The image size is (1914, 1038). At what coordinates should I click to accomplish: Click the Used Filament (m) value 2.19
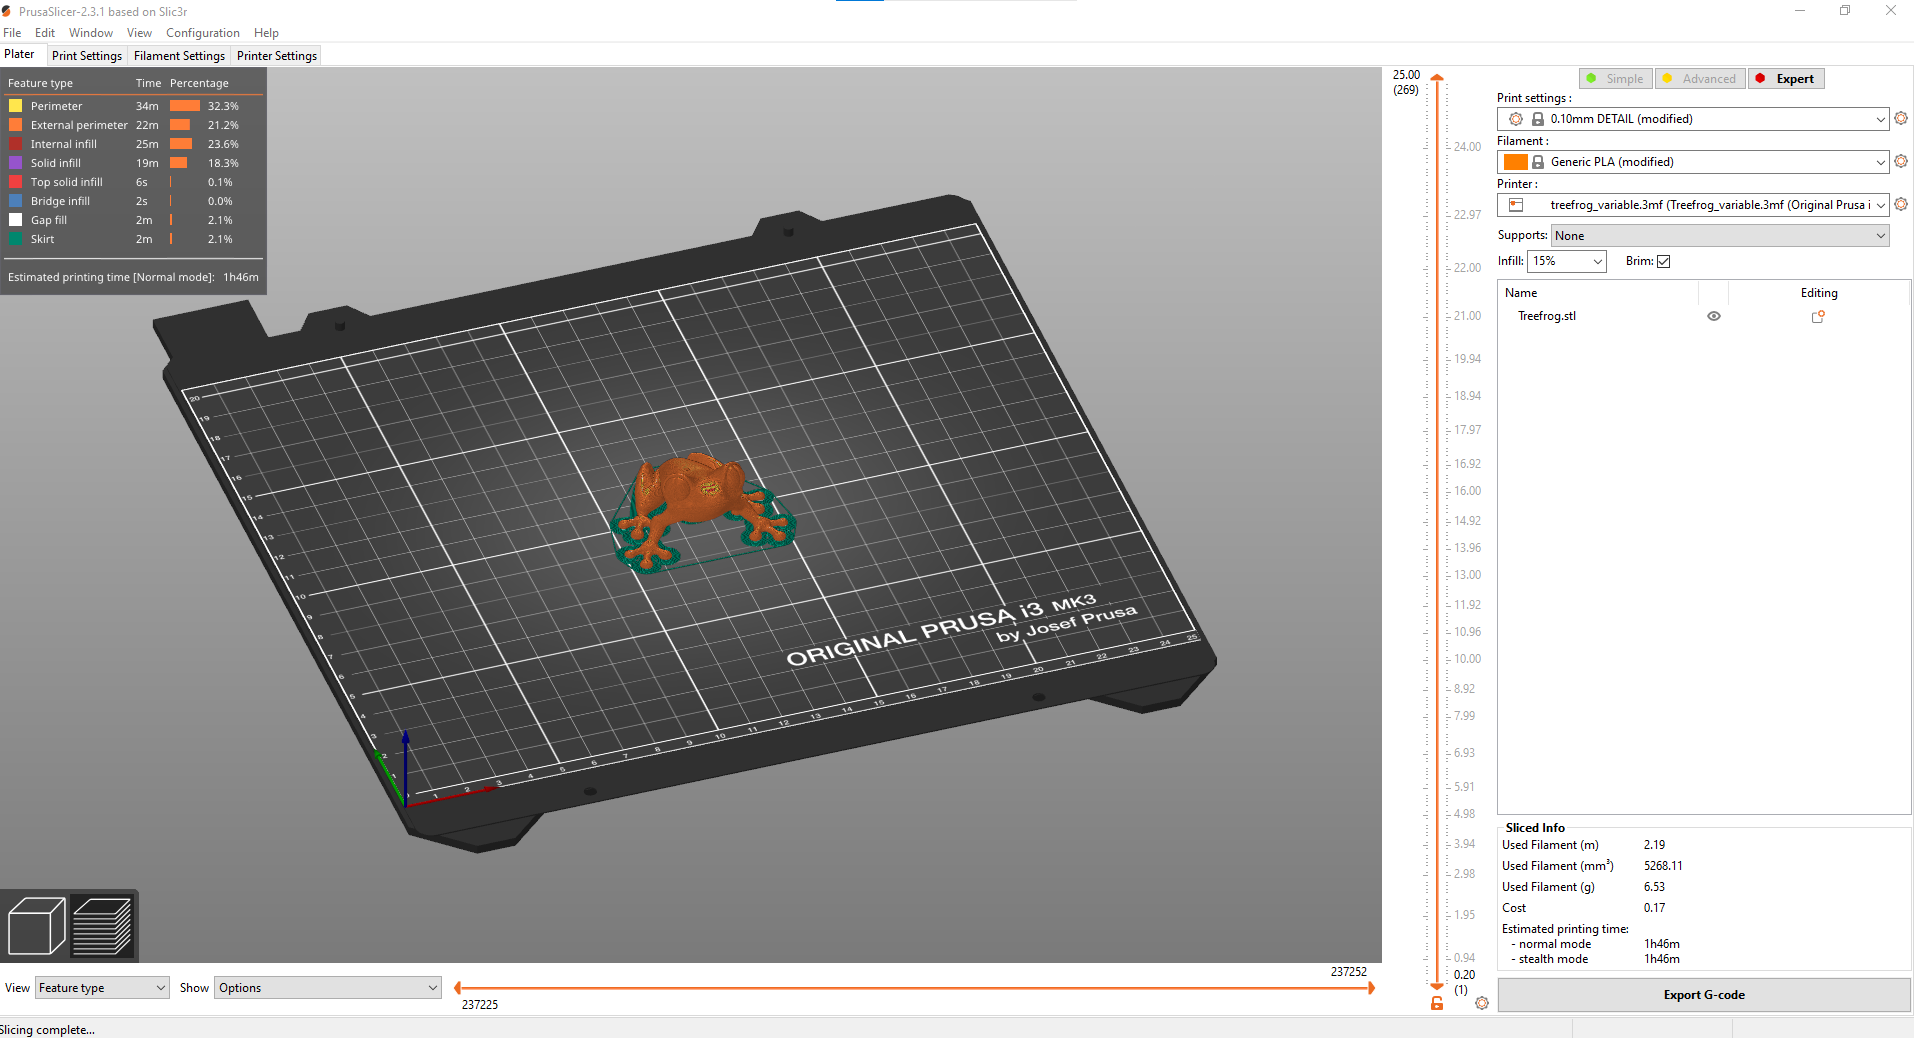click(1654, 845)
